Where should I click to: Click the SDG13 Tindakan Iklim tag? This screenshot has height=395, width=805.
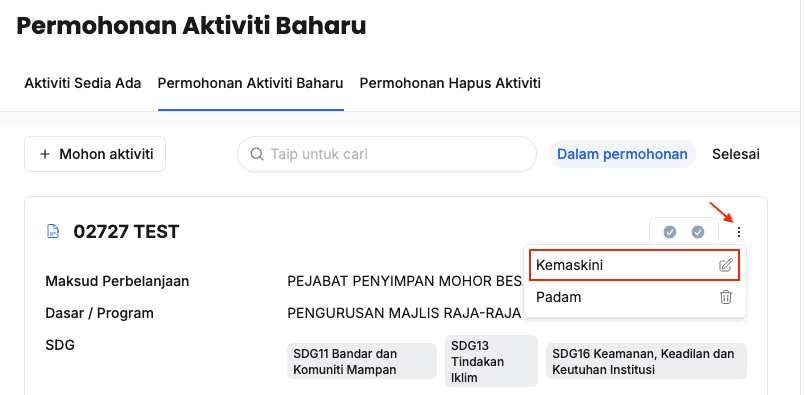(491, 361)
